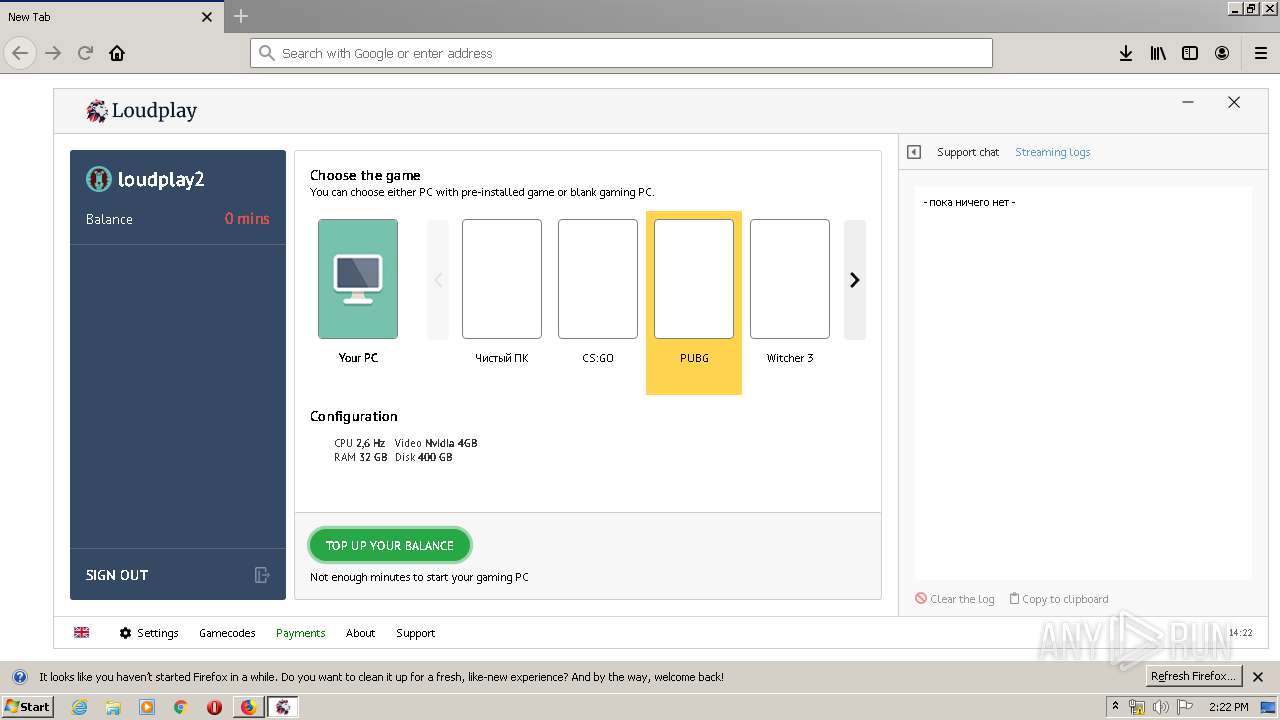
Task: Select the Your PC monitor card
Action: 358,279
